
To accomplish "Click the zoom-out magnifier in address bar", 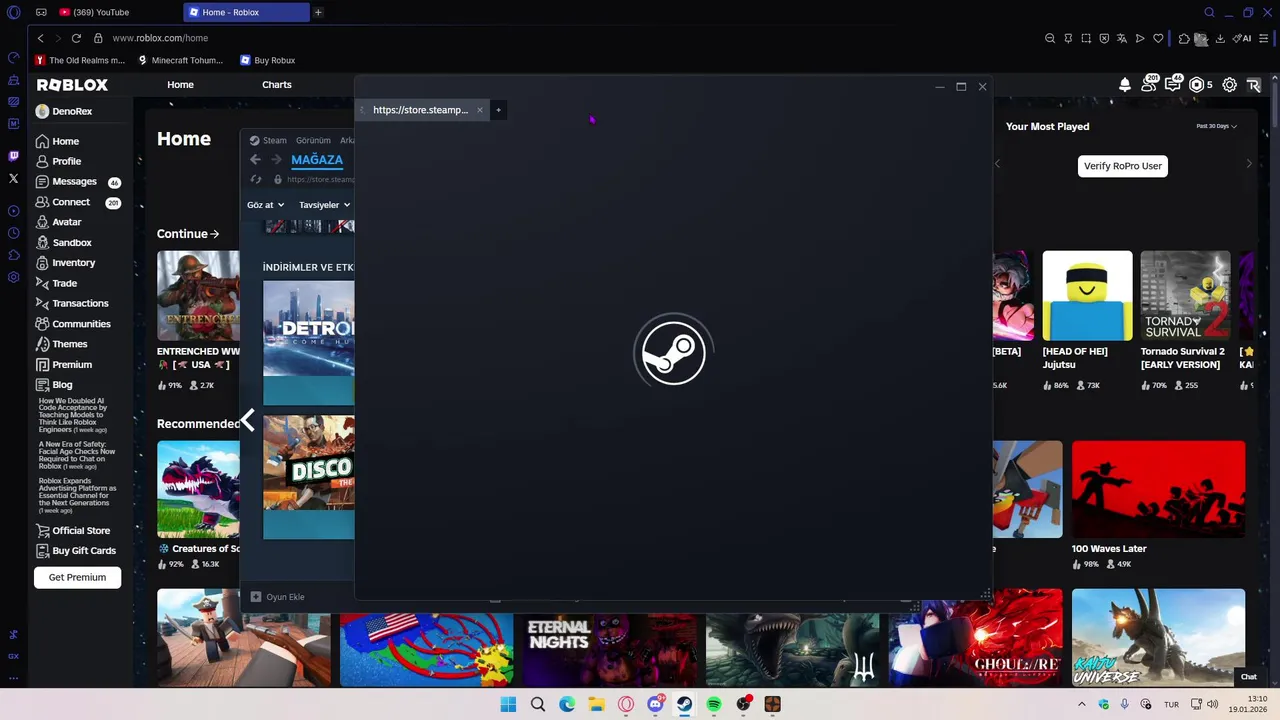I will pos(1050,38).
